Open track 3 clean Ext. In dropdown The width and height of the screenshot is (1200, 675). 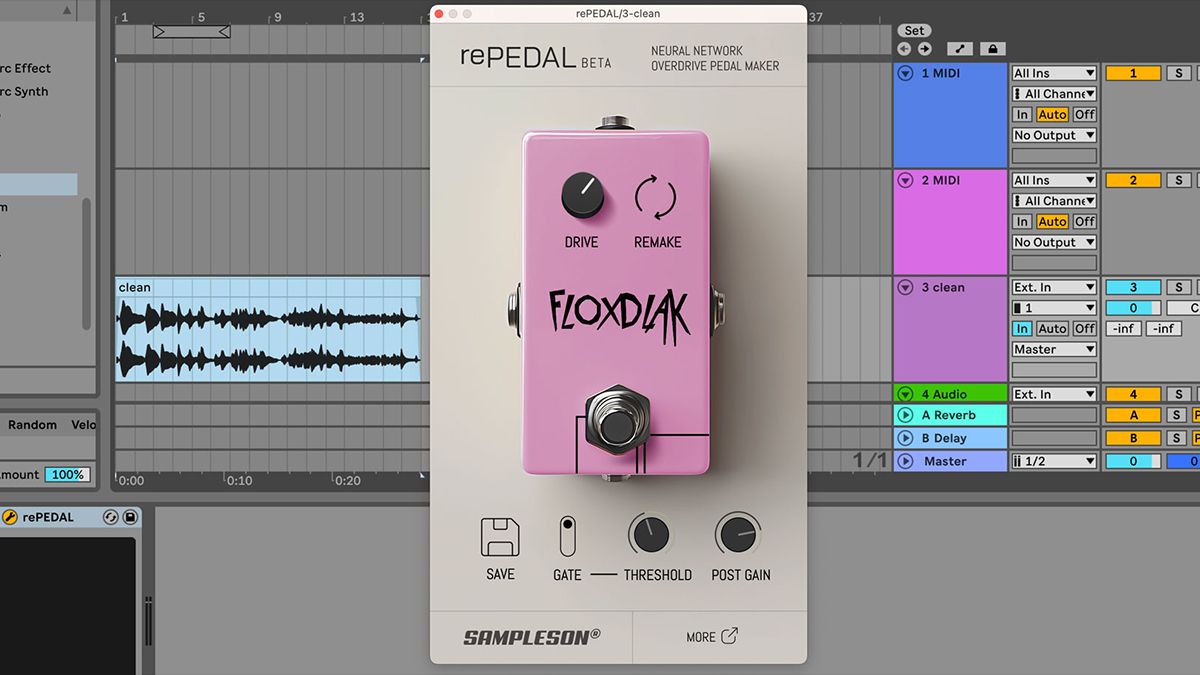[x=1054, y=287]
